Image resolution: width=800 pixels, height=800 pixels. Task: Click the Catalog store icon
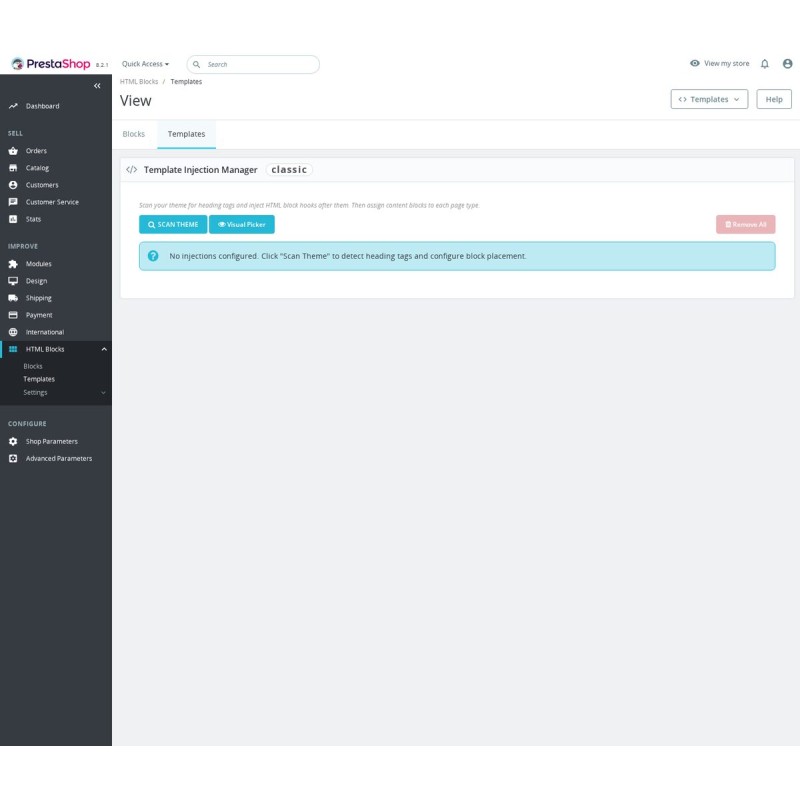click(13, 168)
